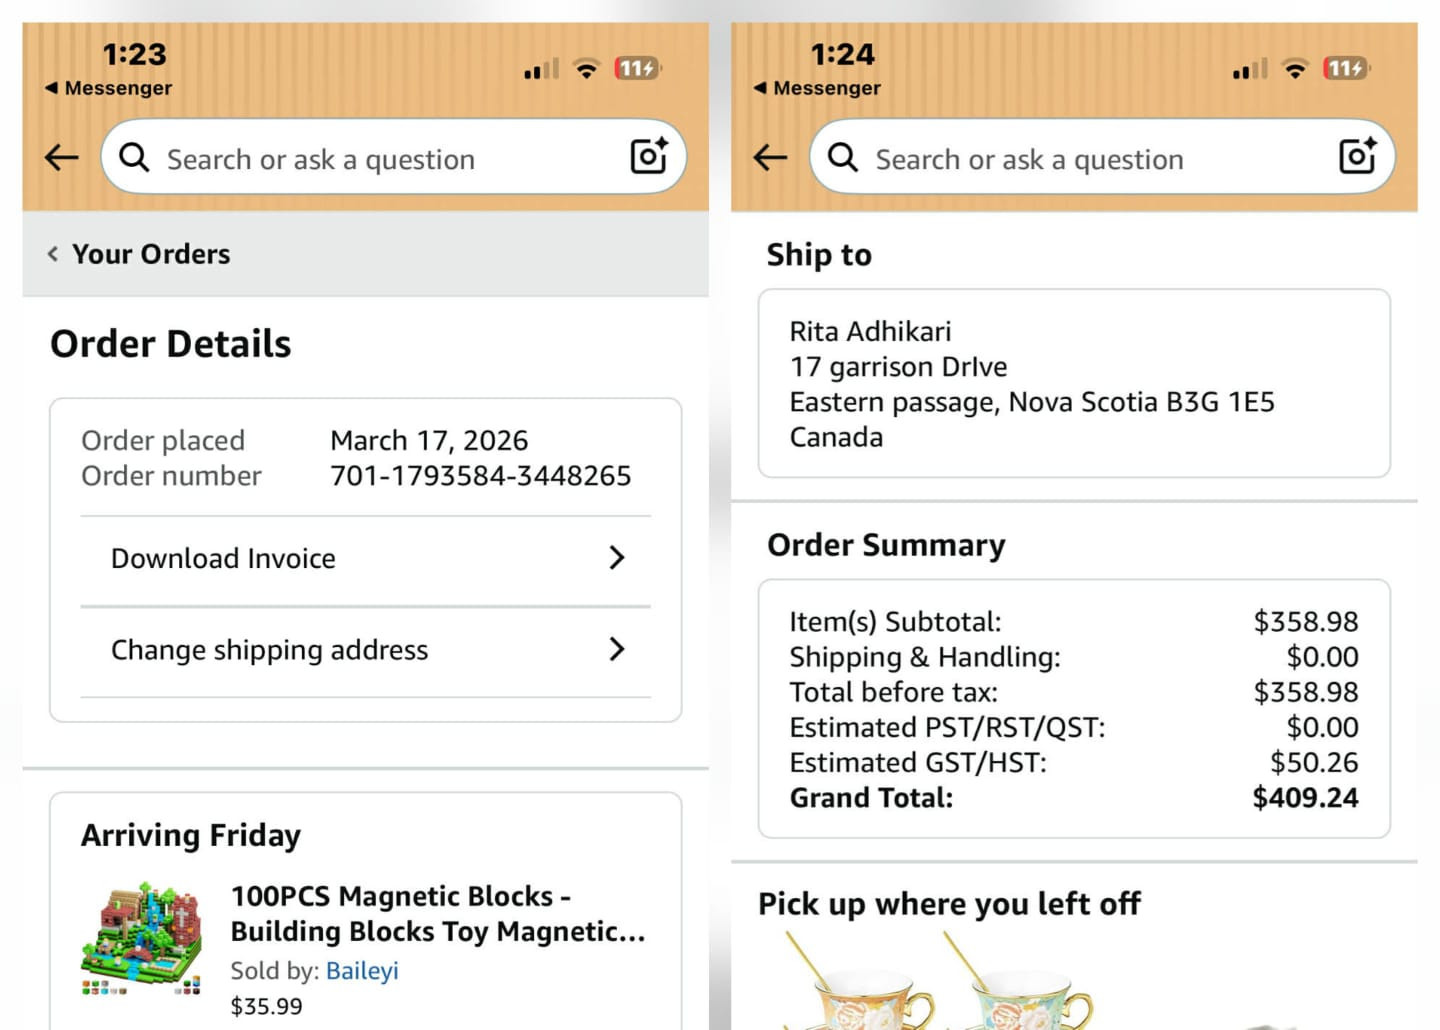Focus search field on right screen
Screen dimensions: 1440x1030
click(x=1090, y=159)
